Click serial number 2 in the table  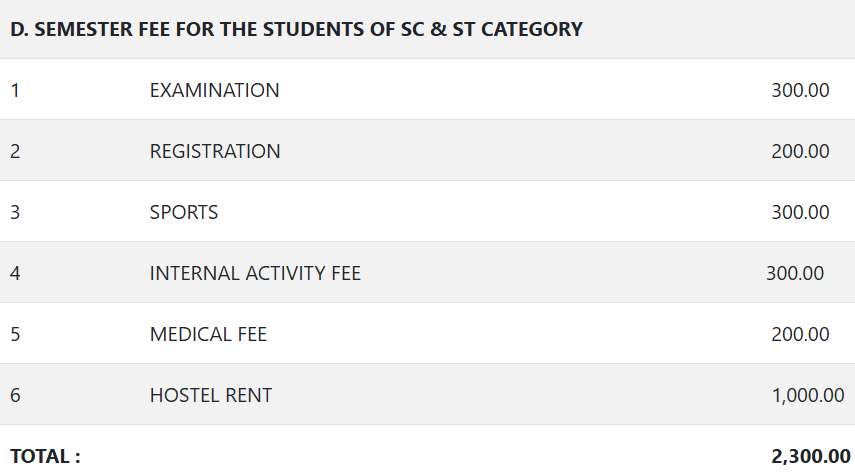point(15,151)
